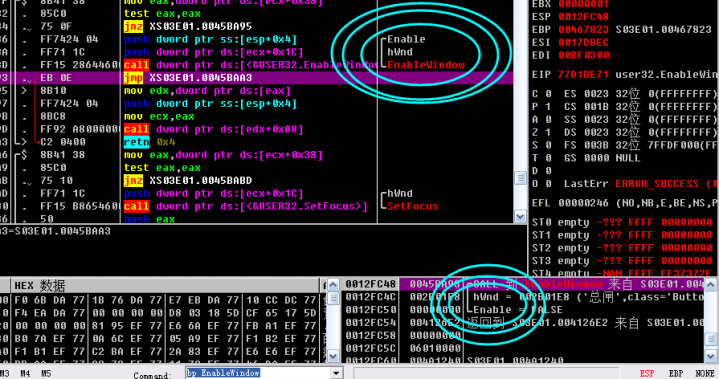Screen dimensions: 719x379
Task: Click the stack pane scrollbar thumb
Action: tap(710, 339)
